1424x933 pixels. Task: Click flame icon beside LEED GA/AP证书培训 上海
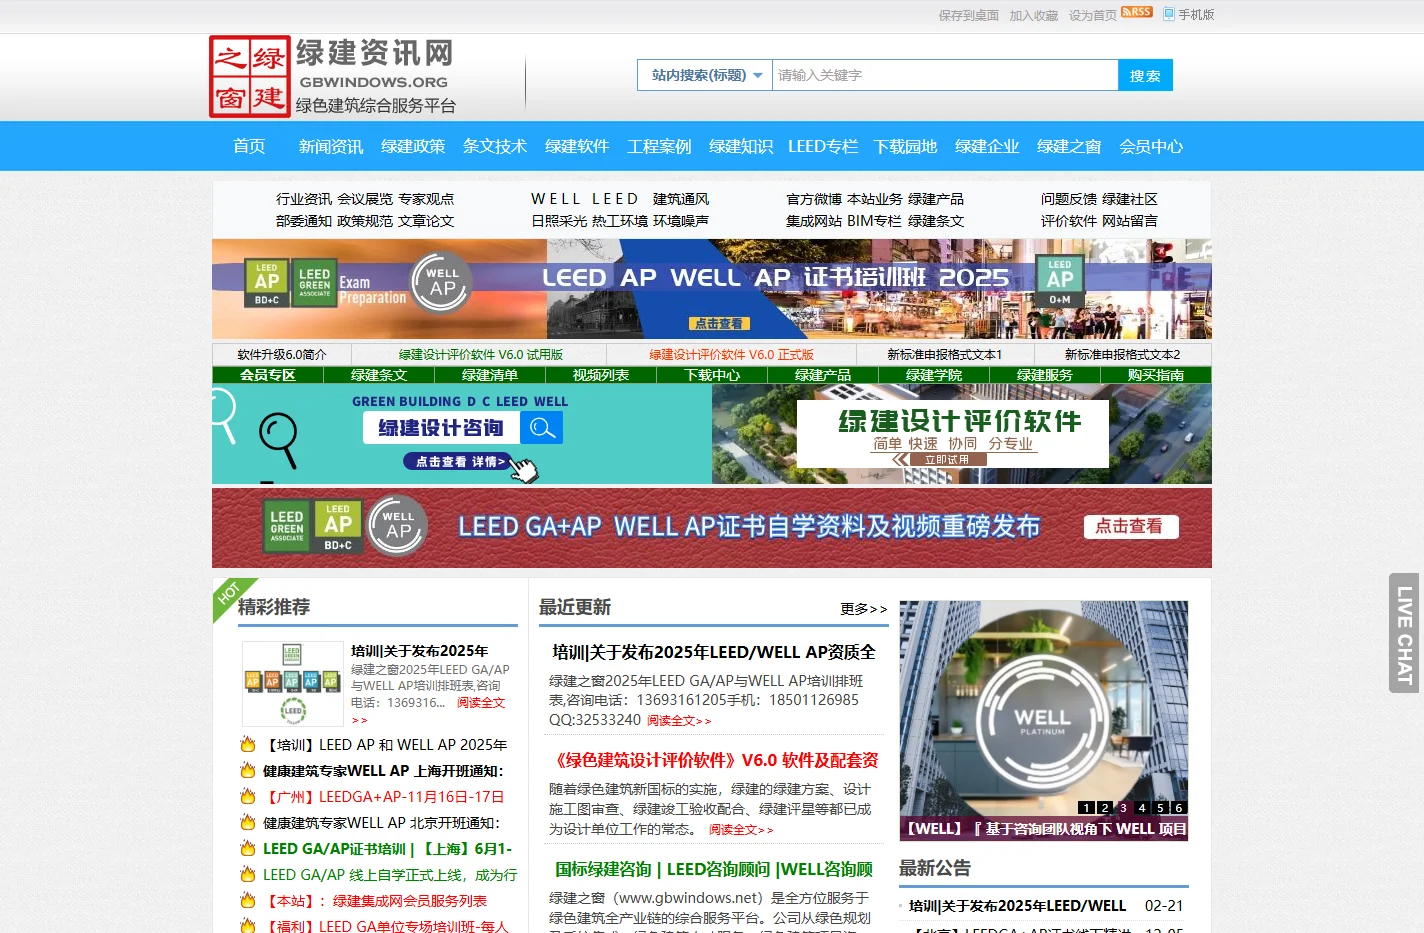coord(248,848)
